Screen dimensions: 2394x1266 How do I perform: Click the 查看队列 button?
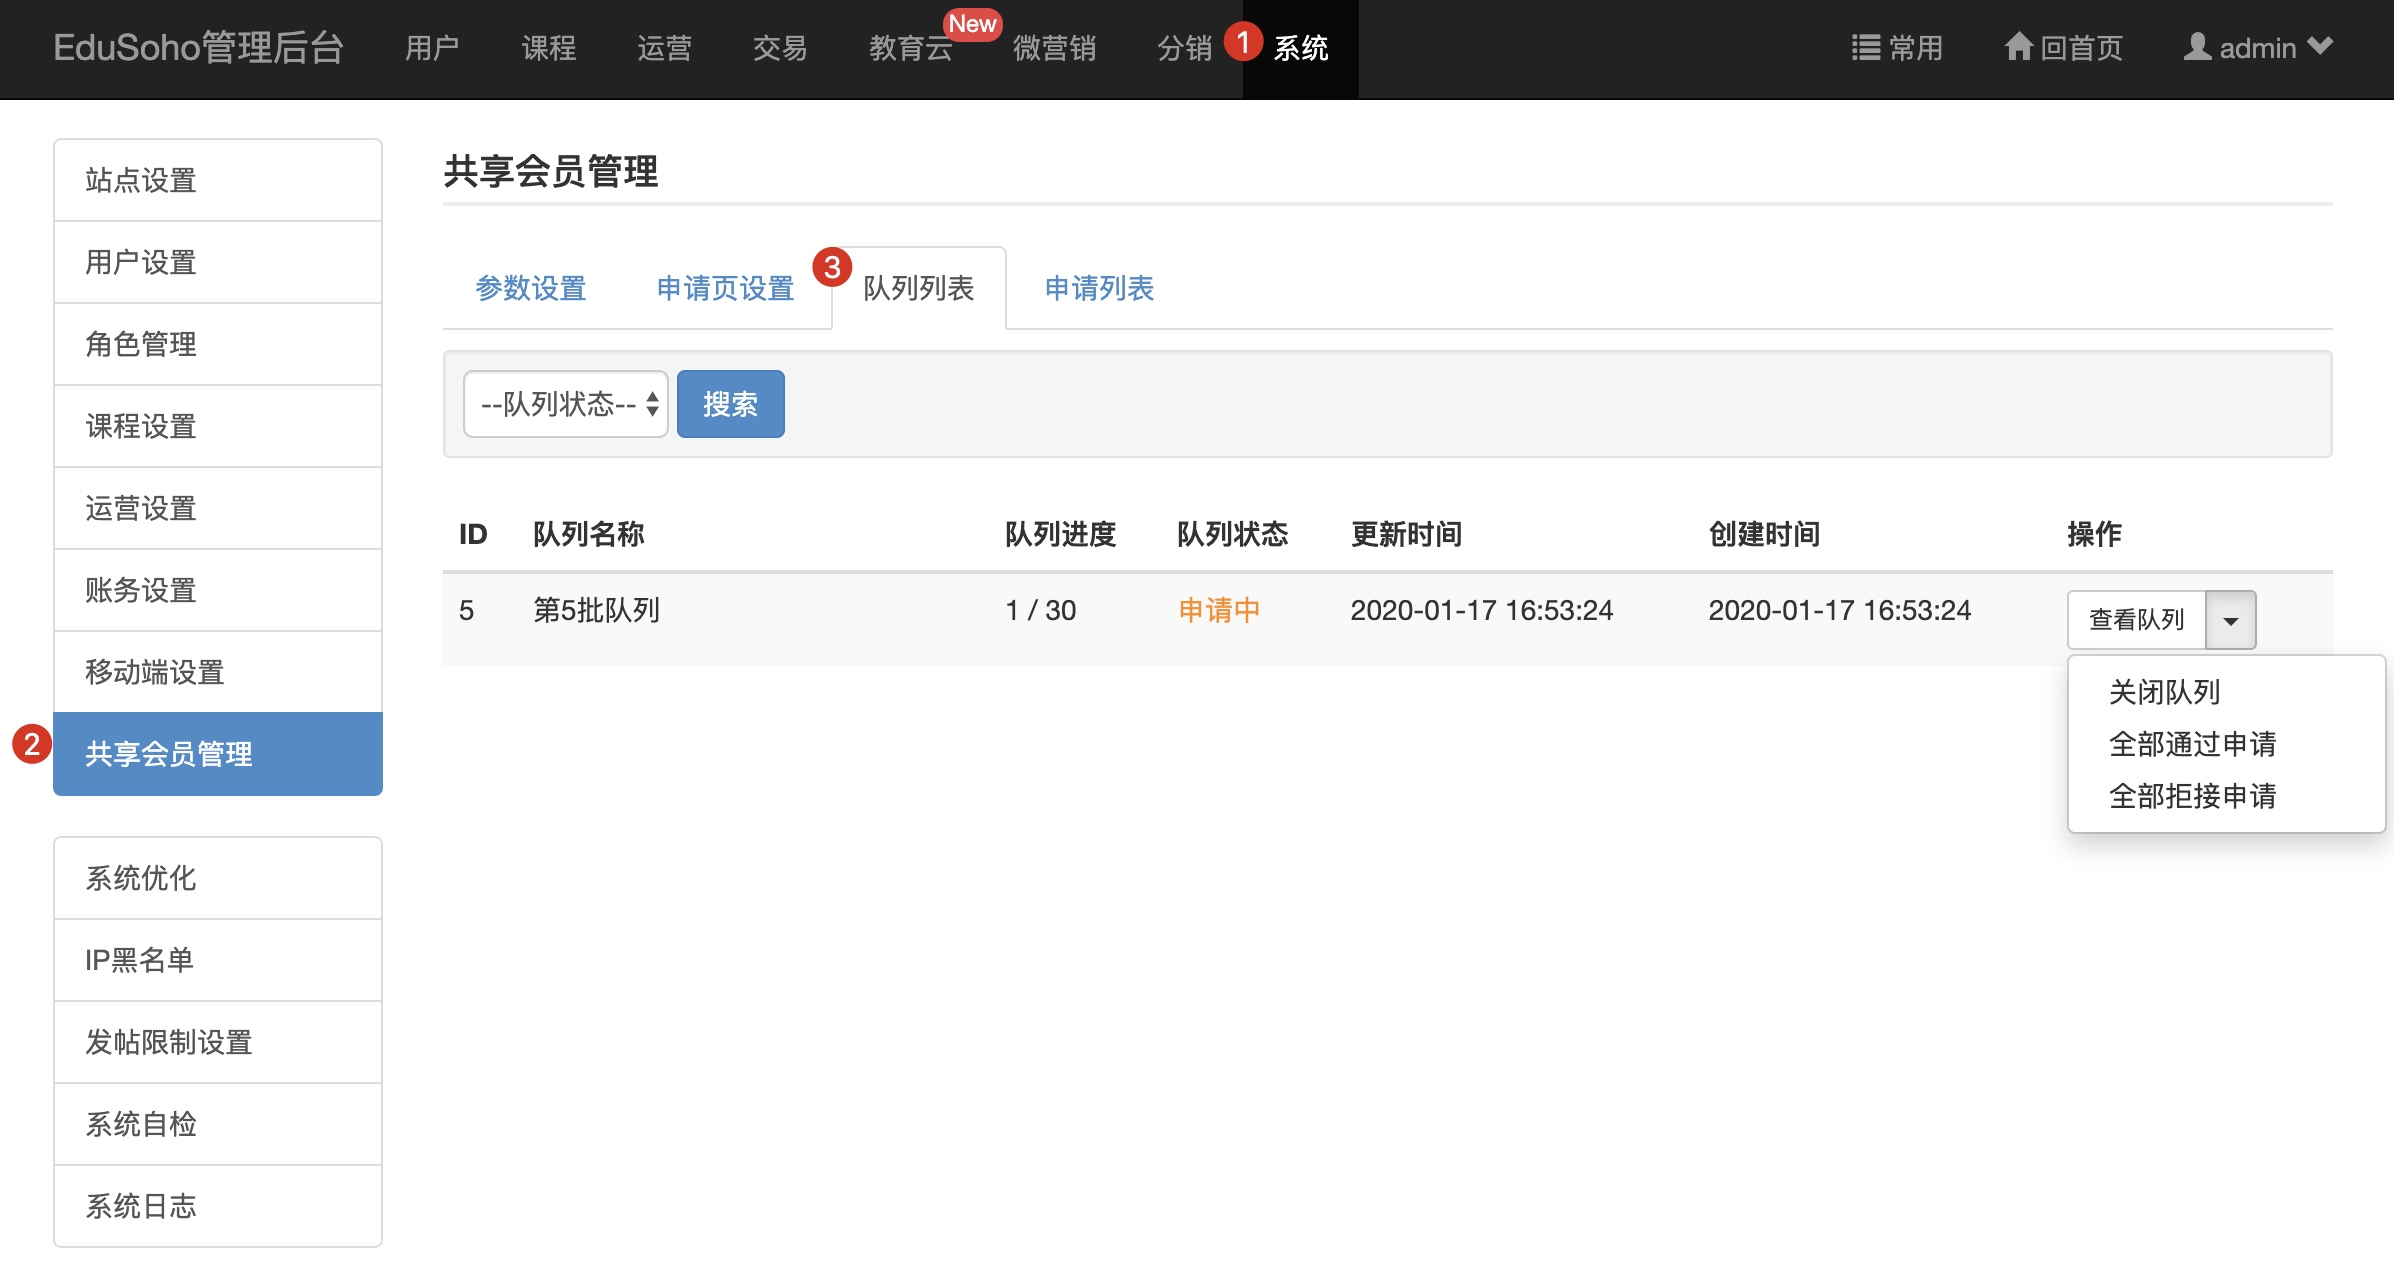tap(2136, 620)
